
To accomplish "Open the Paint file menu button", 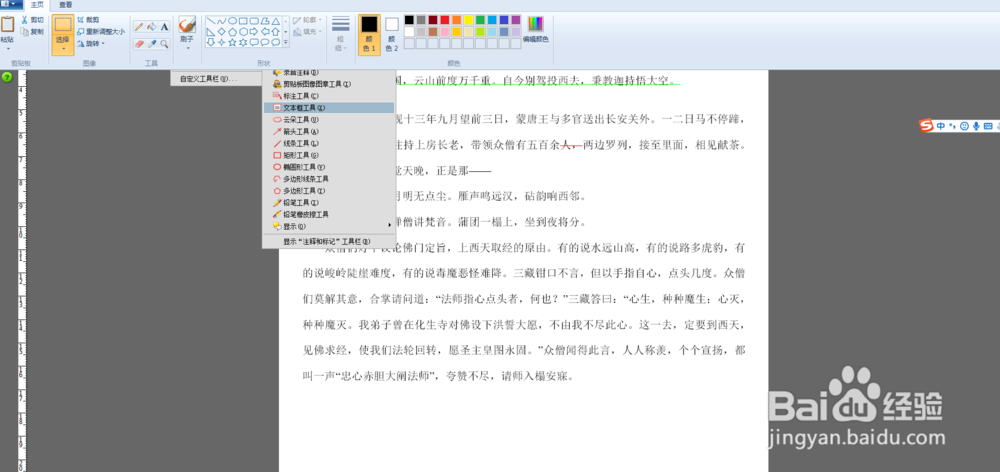I will click(x=12, y=4).
